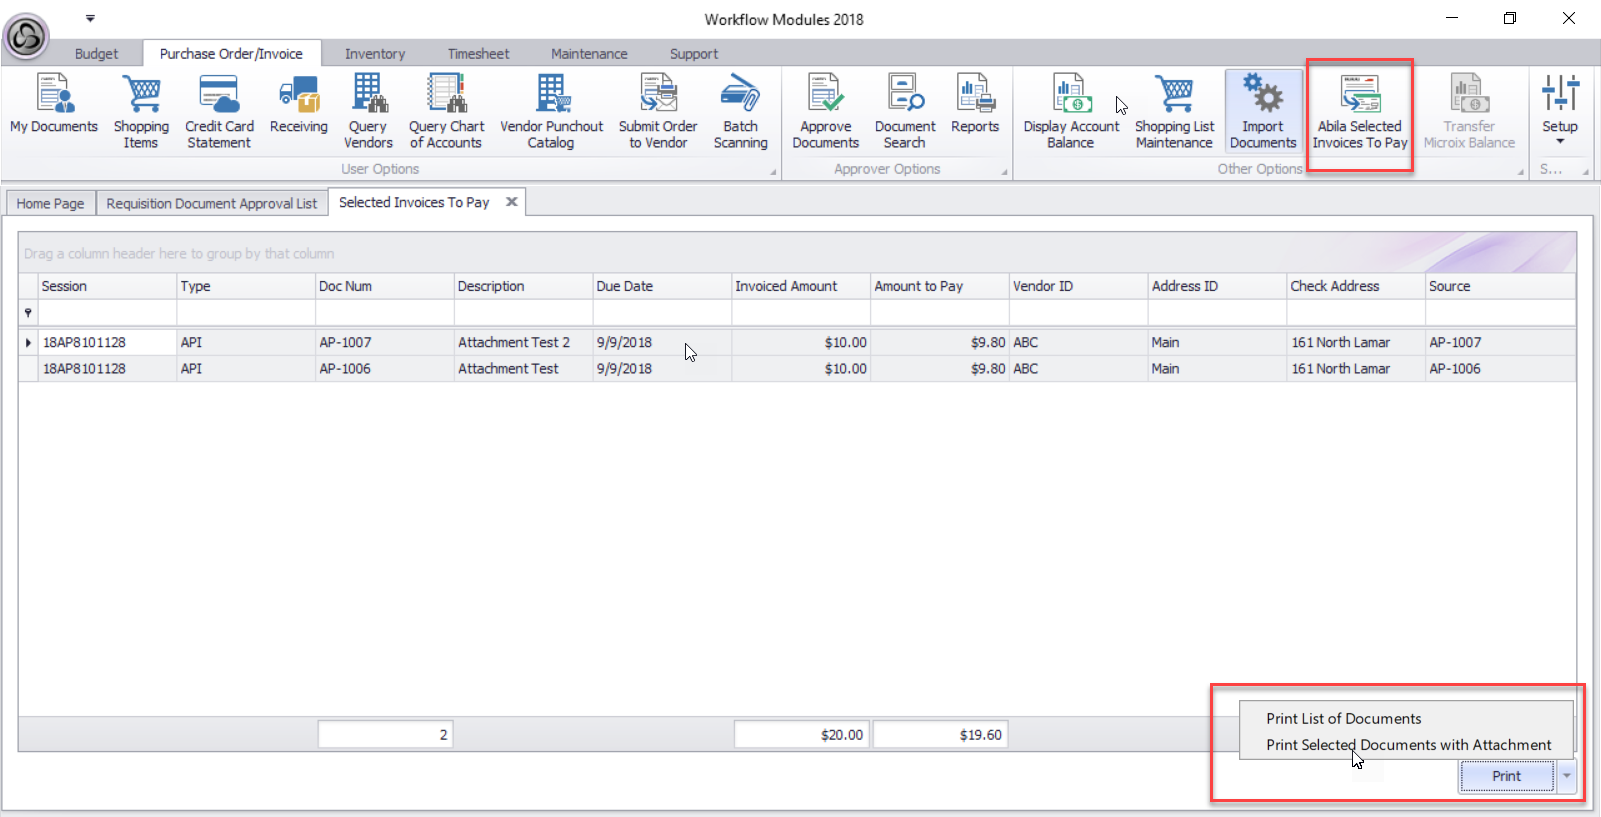Expand the row indicator for AP-1007
The width and height of the screenshot is (1601, 817).
tap(28, 342)
